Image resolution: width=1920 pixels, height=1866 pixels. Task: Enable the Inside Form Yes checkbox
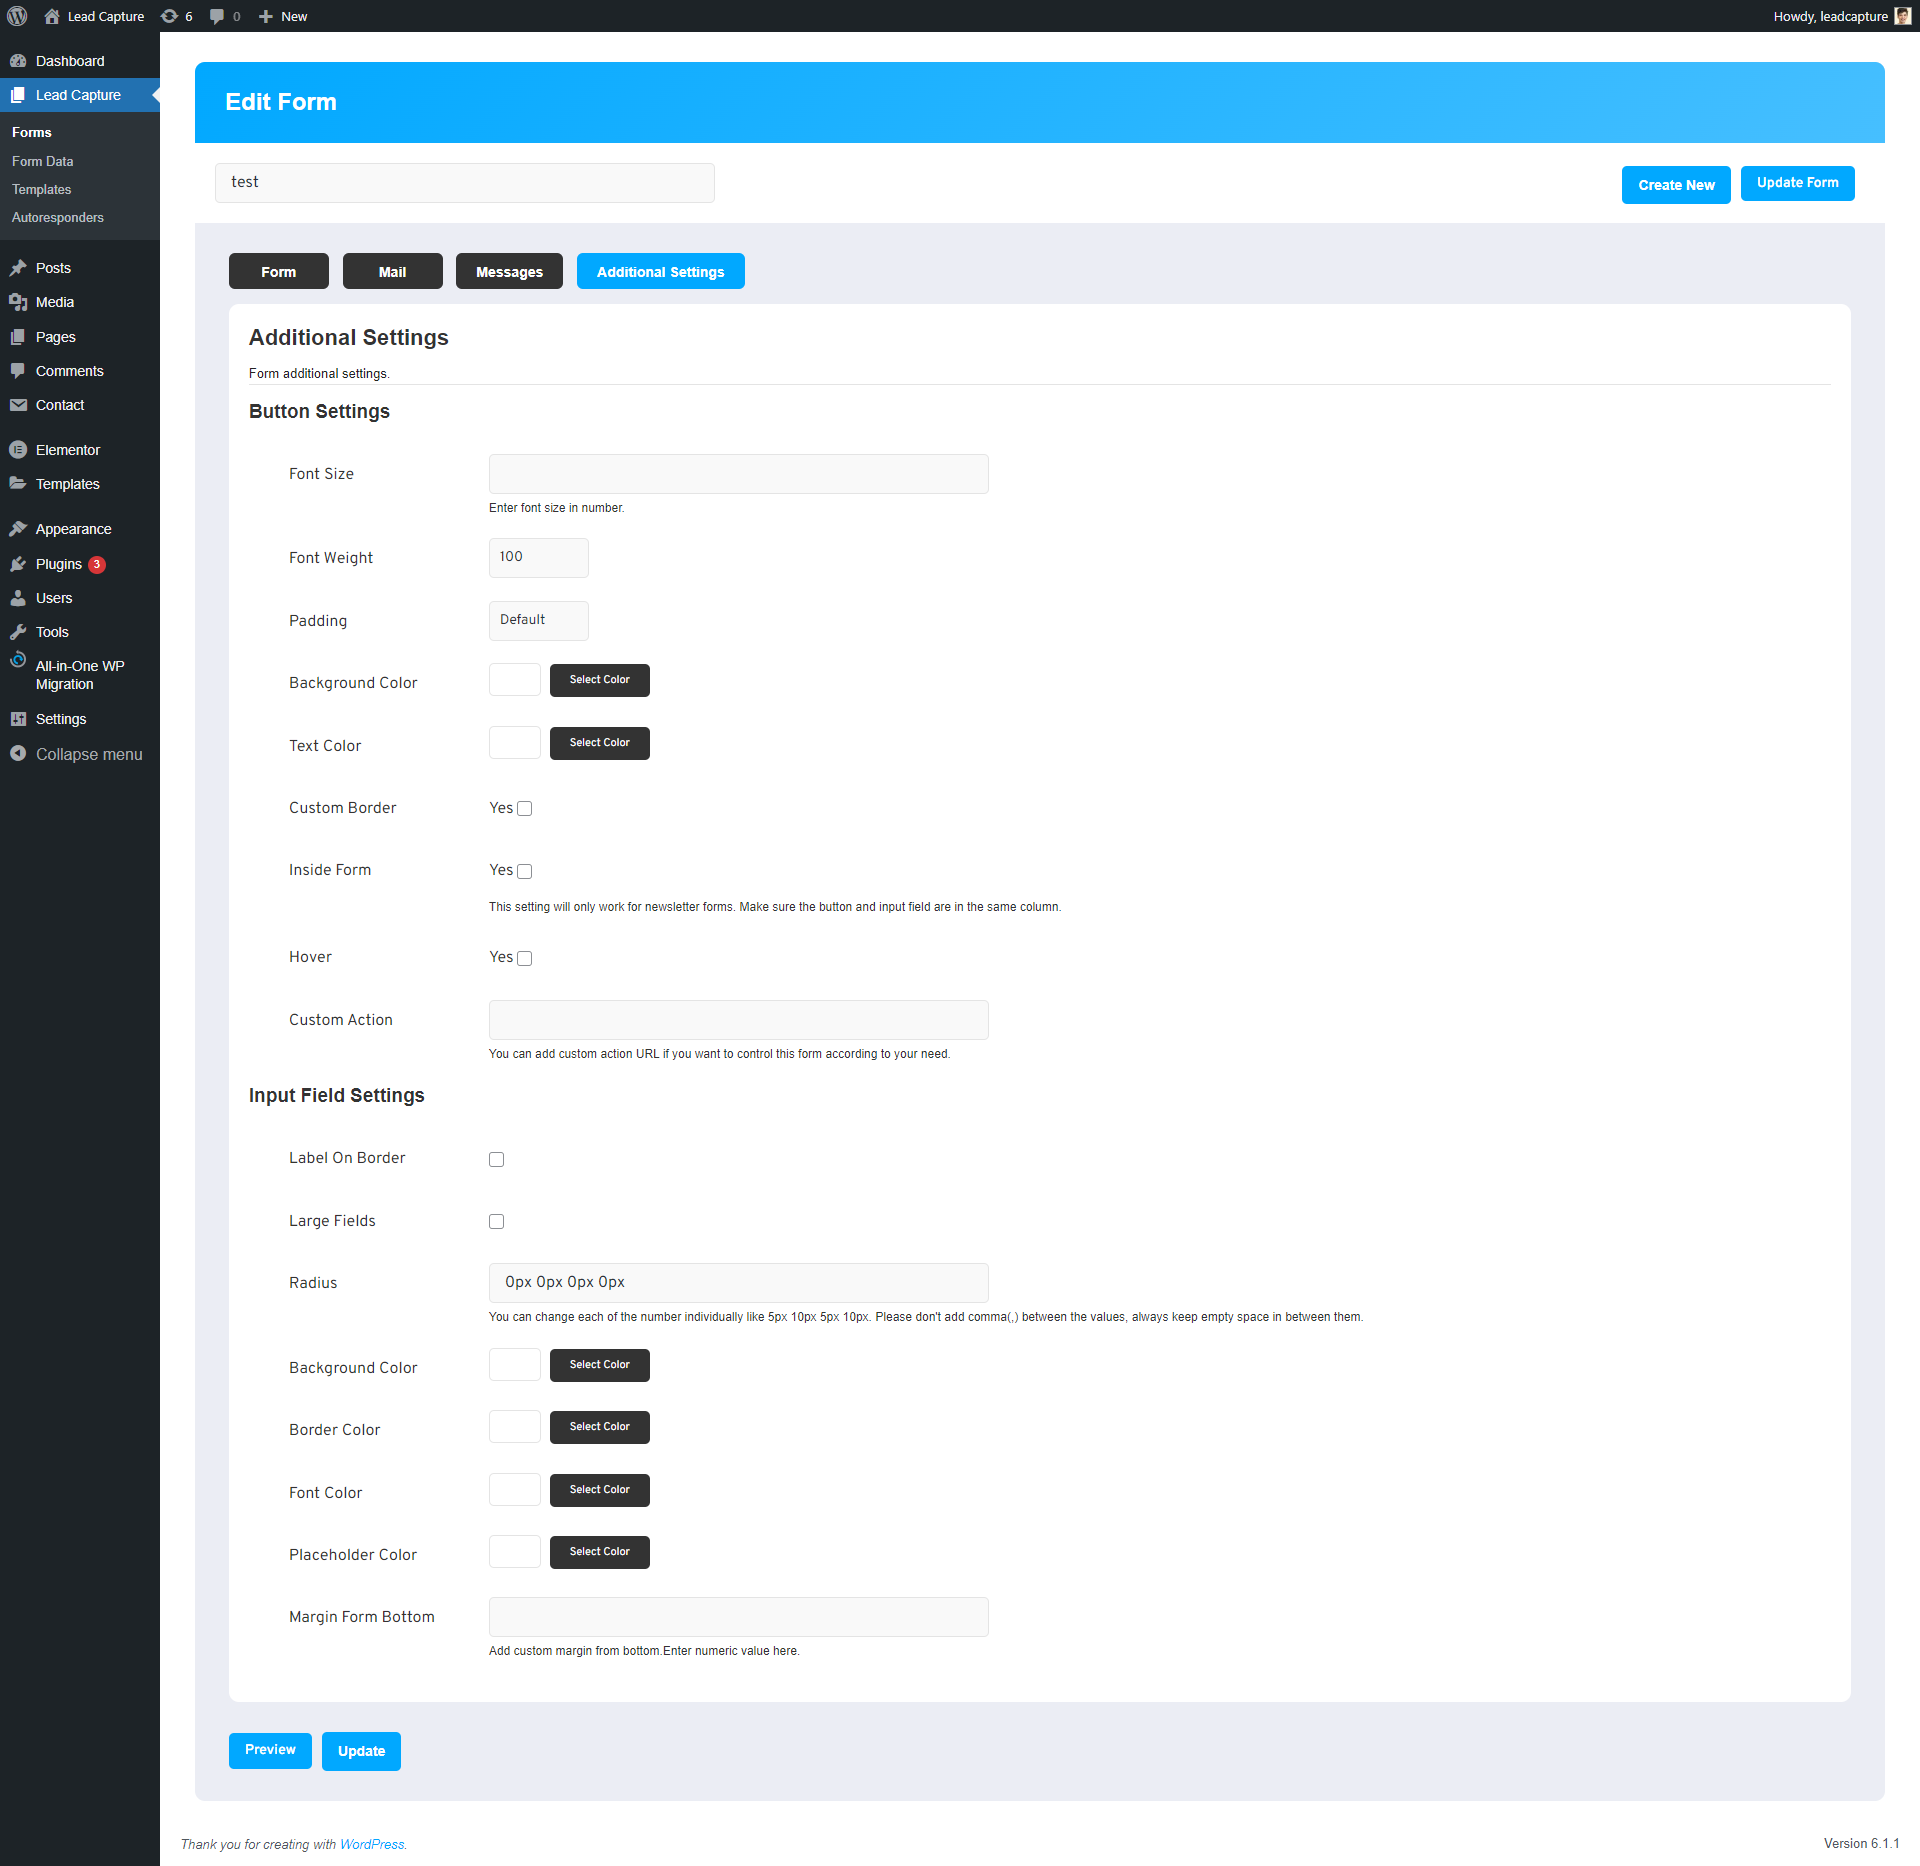tap(524, 871)
